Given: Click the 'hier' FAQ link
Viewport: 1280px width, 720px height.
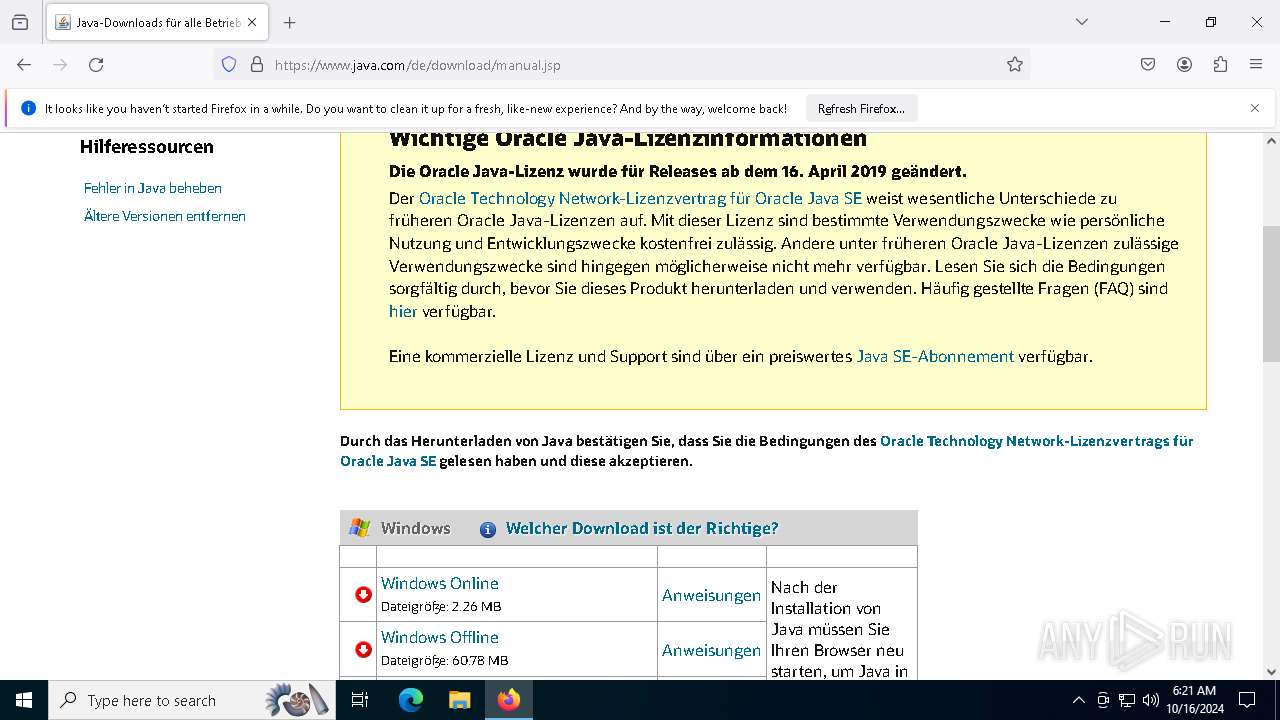Looking at the screenshot, I should point(403,311).
